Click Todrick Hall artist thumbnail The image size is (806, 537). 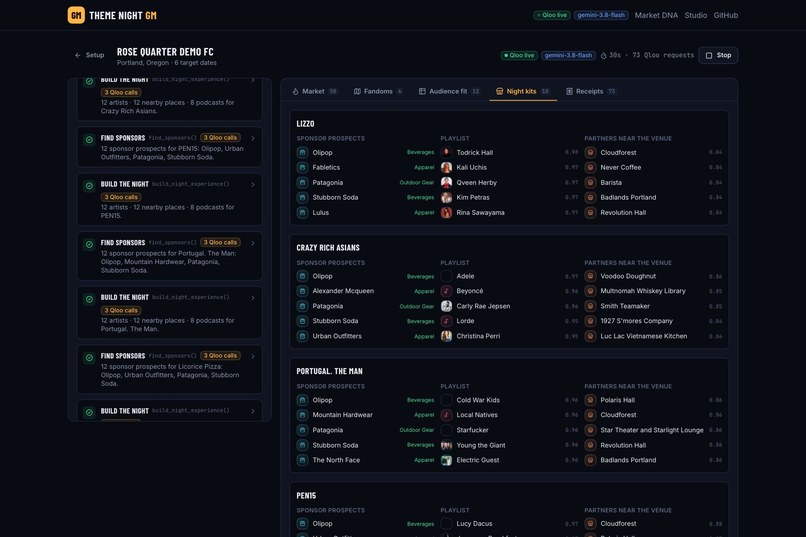tap(446, 153)
